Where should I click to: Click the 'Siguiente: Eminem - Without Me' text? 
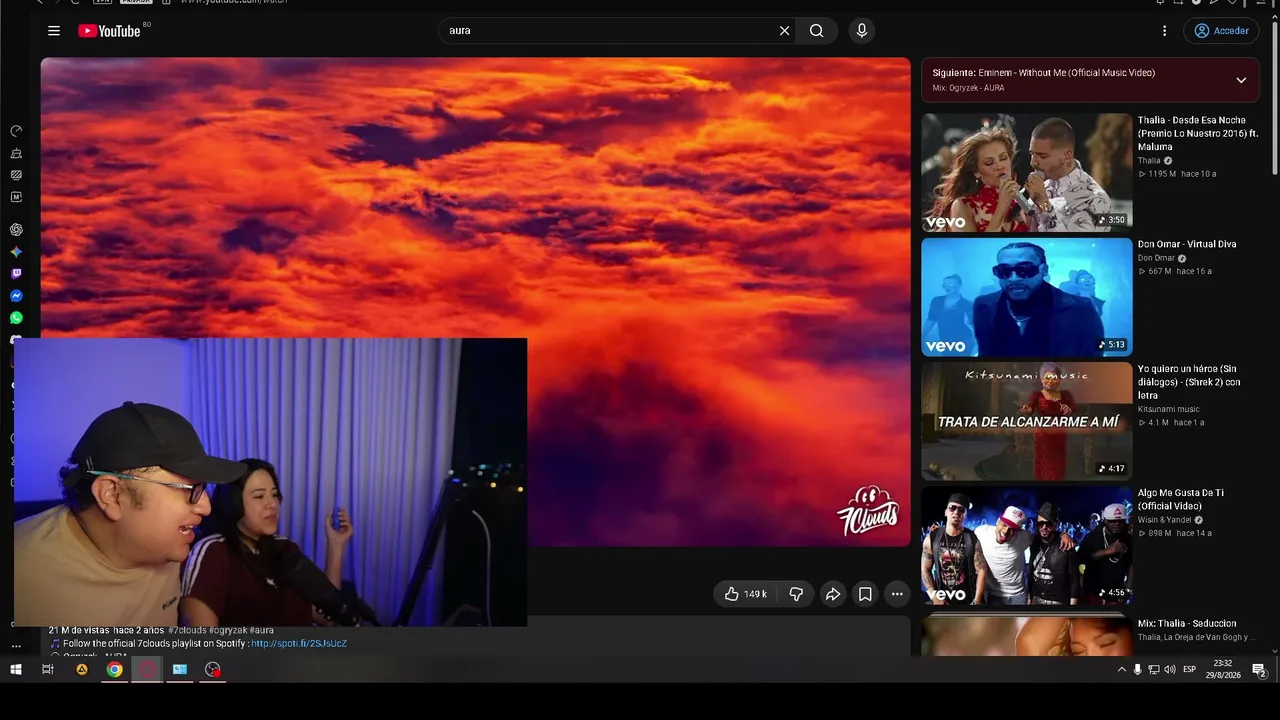click(x=1044, y=73)
